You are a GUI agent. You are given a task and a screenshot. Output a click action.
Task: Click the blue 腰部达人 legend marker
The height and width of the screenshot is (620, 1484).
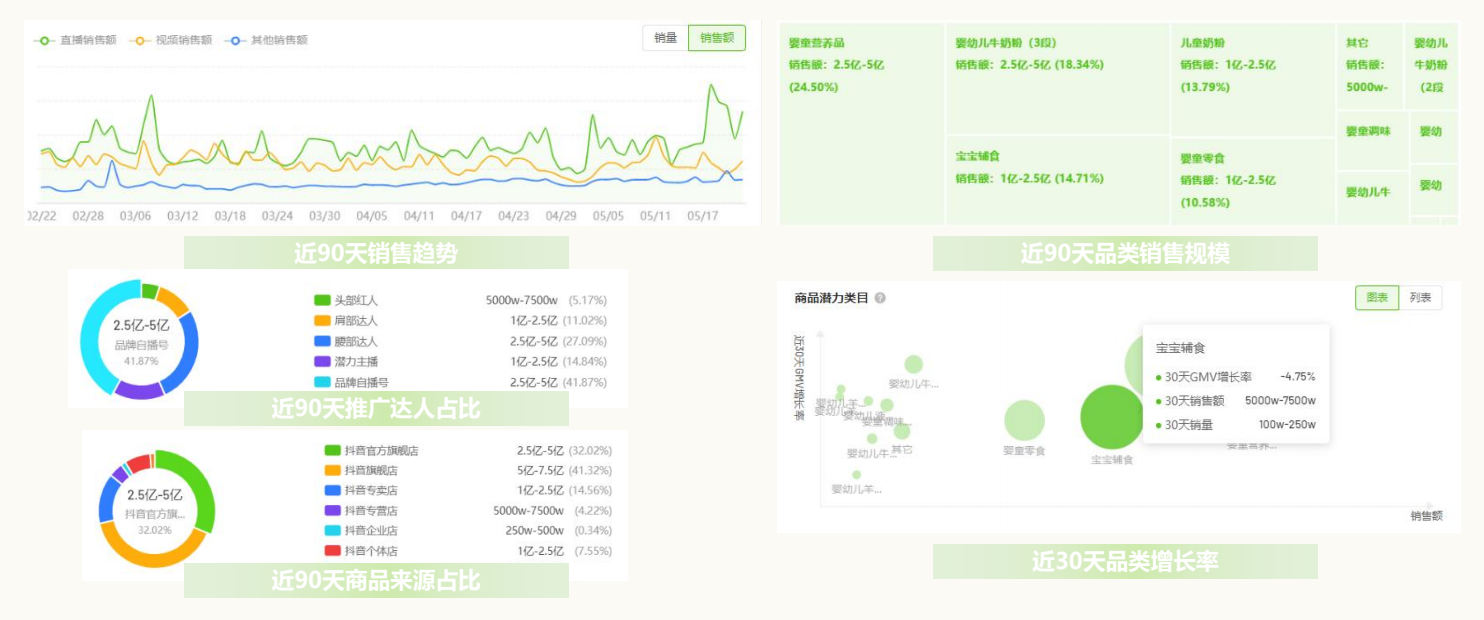click(322, 343)
